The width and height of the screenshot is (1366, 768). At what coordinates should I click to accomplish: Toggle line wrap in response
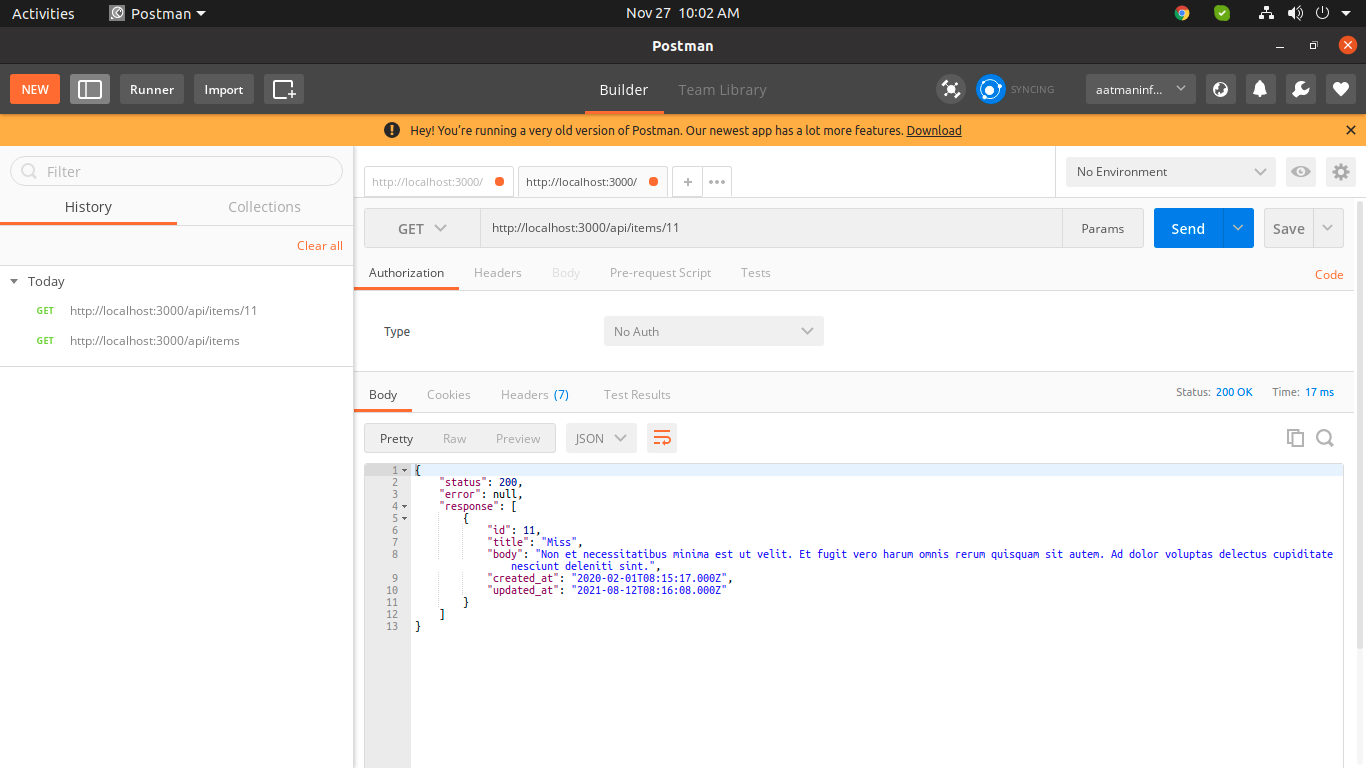[x=662, y=438]
